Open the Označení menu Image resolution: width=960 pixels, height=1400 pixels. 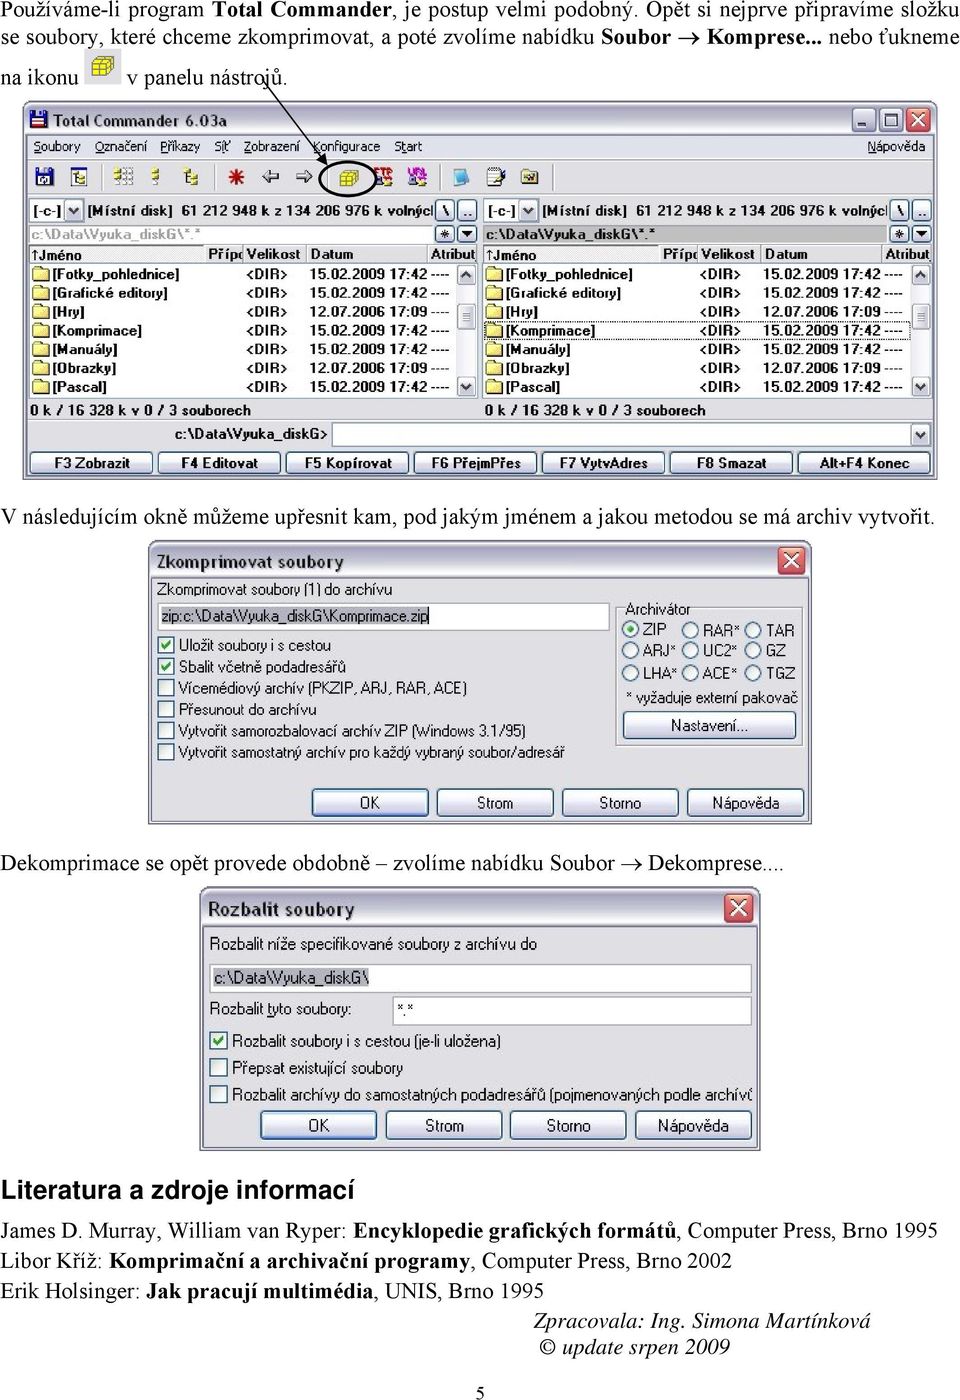tap(121, 147)
